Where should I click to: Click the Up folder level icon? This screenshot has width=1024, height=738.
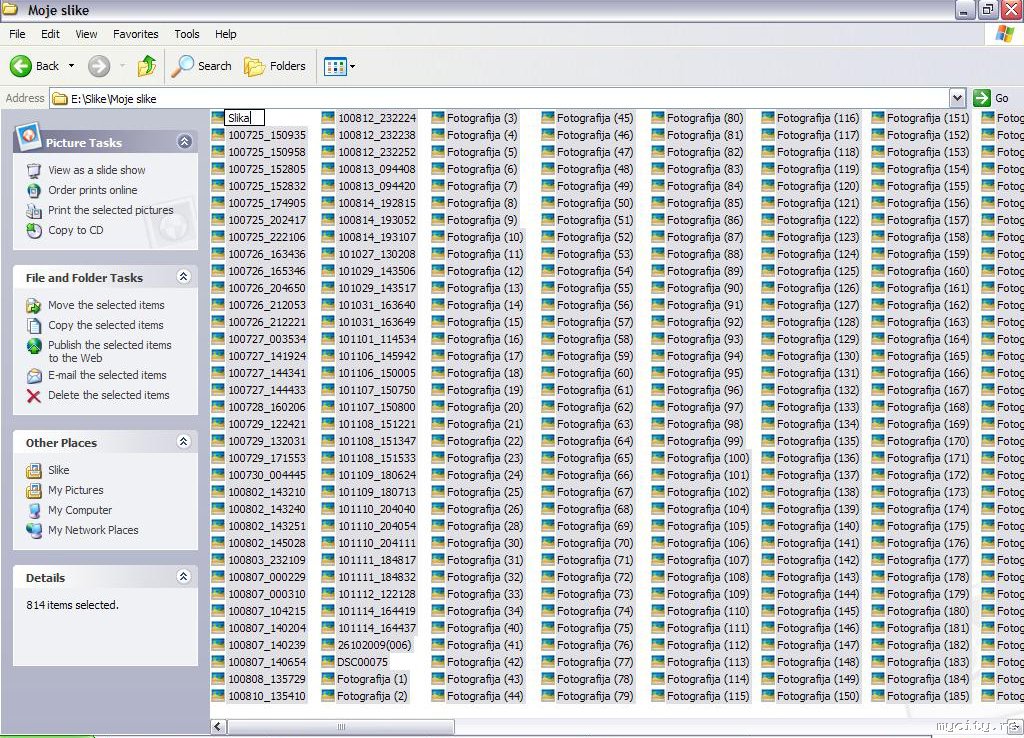147,66
